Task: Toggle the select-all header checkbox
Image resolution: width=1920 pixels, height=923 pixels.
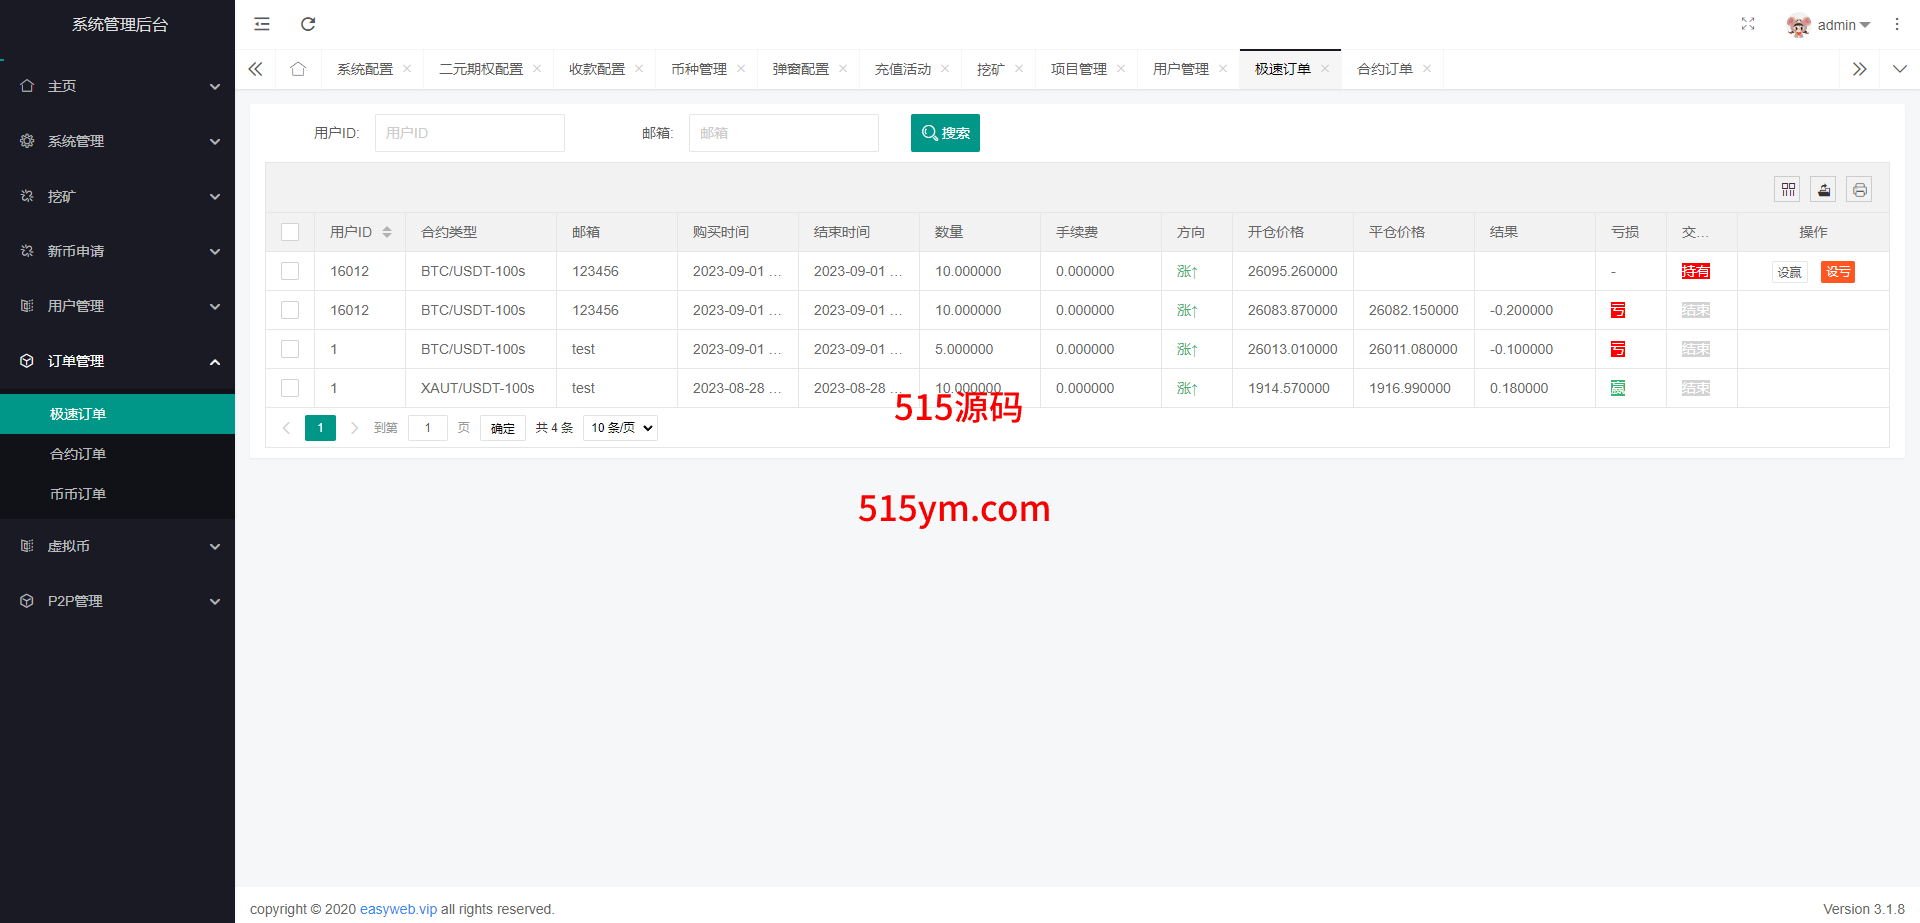Action: 290,232
